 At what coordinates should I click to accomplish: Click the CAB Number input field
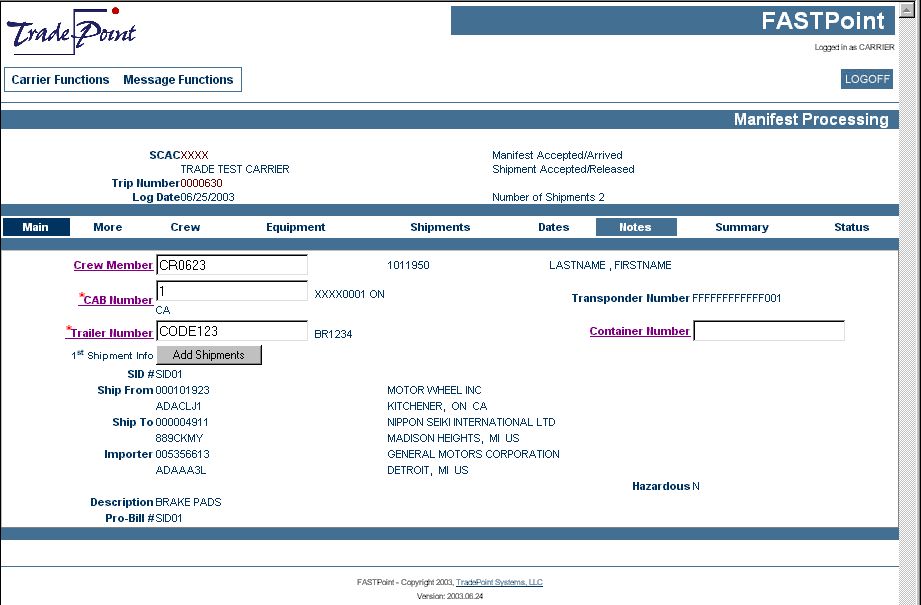(232, 291)
